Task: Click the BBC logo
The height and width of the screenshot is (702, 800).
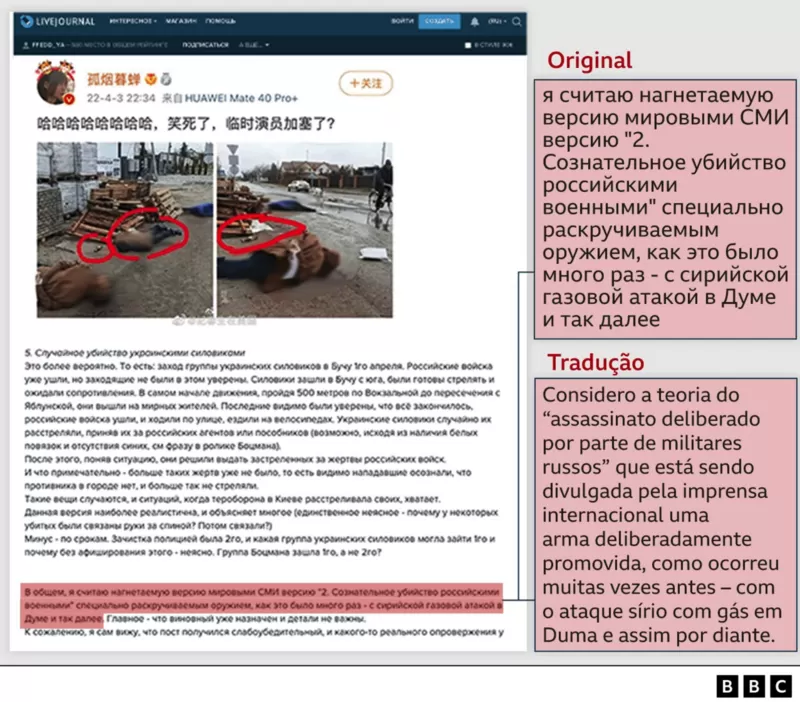Action: point(754,685)
